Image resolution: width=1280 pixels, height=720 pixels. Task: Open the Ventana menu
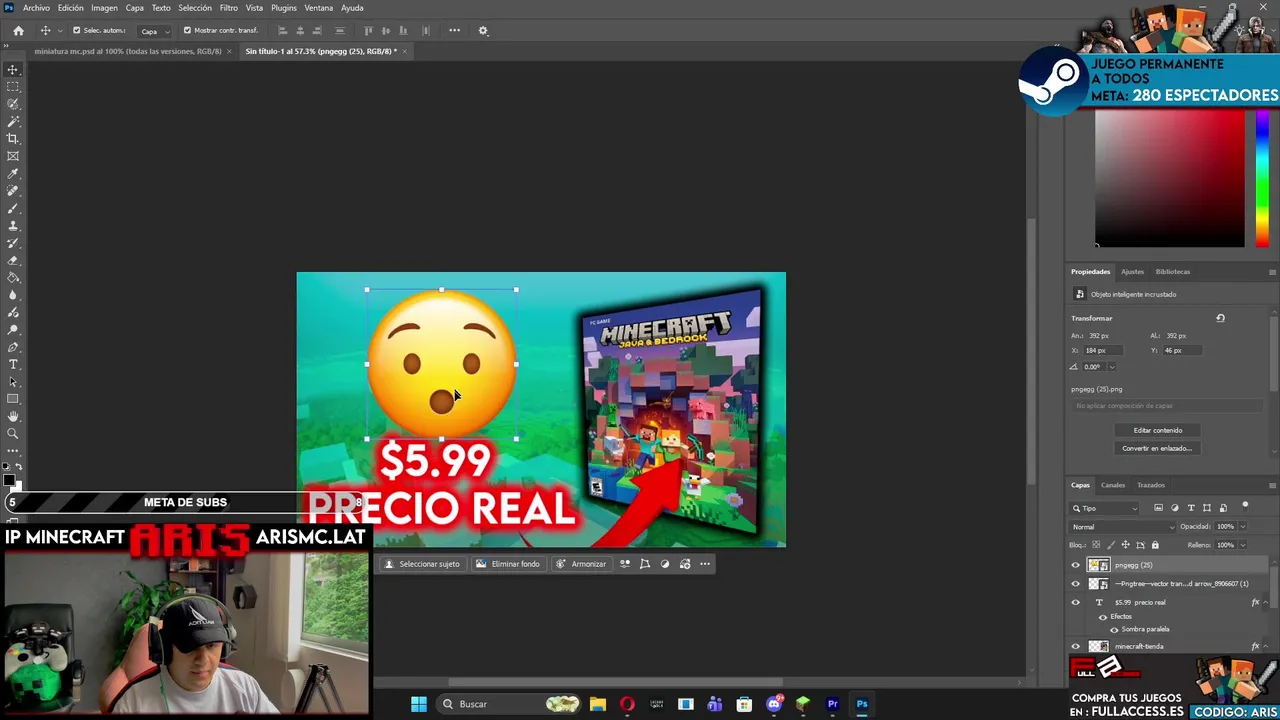pyautogui.click(x=318, y=8)
